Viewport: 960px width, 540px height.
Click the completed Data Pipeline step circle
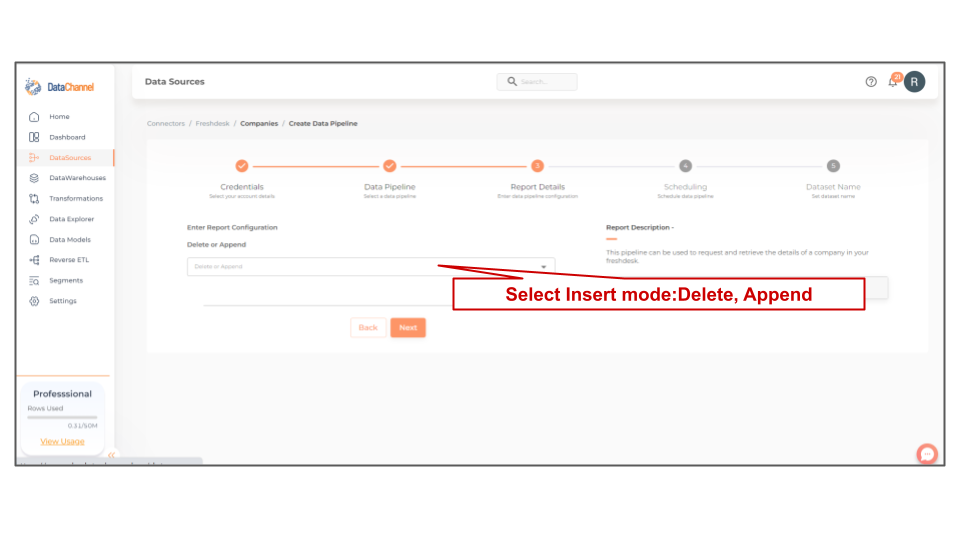click(389, 166)
